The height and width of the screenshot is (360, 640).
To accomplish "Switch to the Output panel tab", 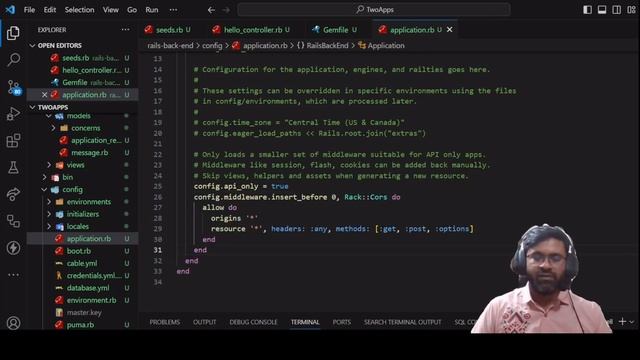I will [x=204, y=322].
